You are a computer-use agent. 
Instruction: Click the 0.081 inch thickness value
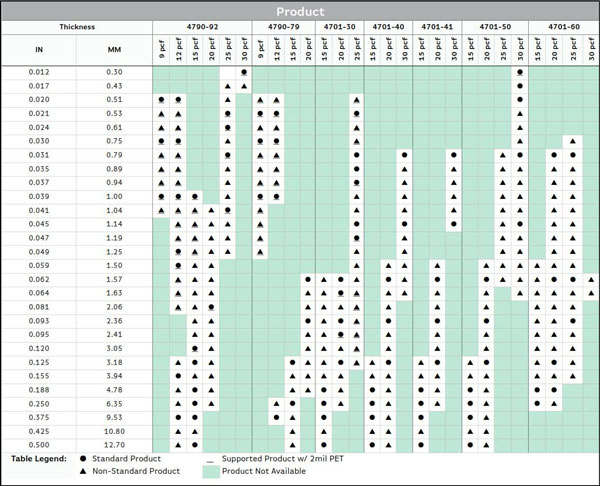point(39,307)
